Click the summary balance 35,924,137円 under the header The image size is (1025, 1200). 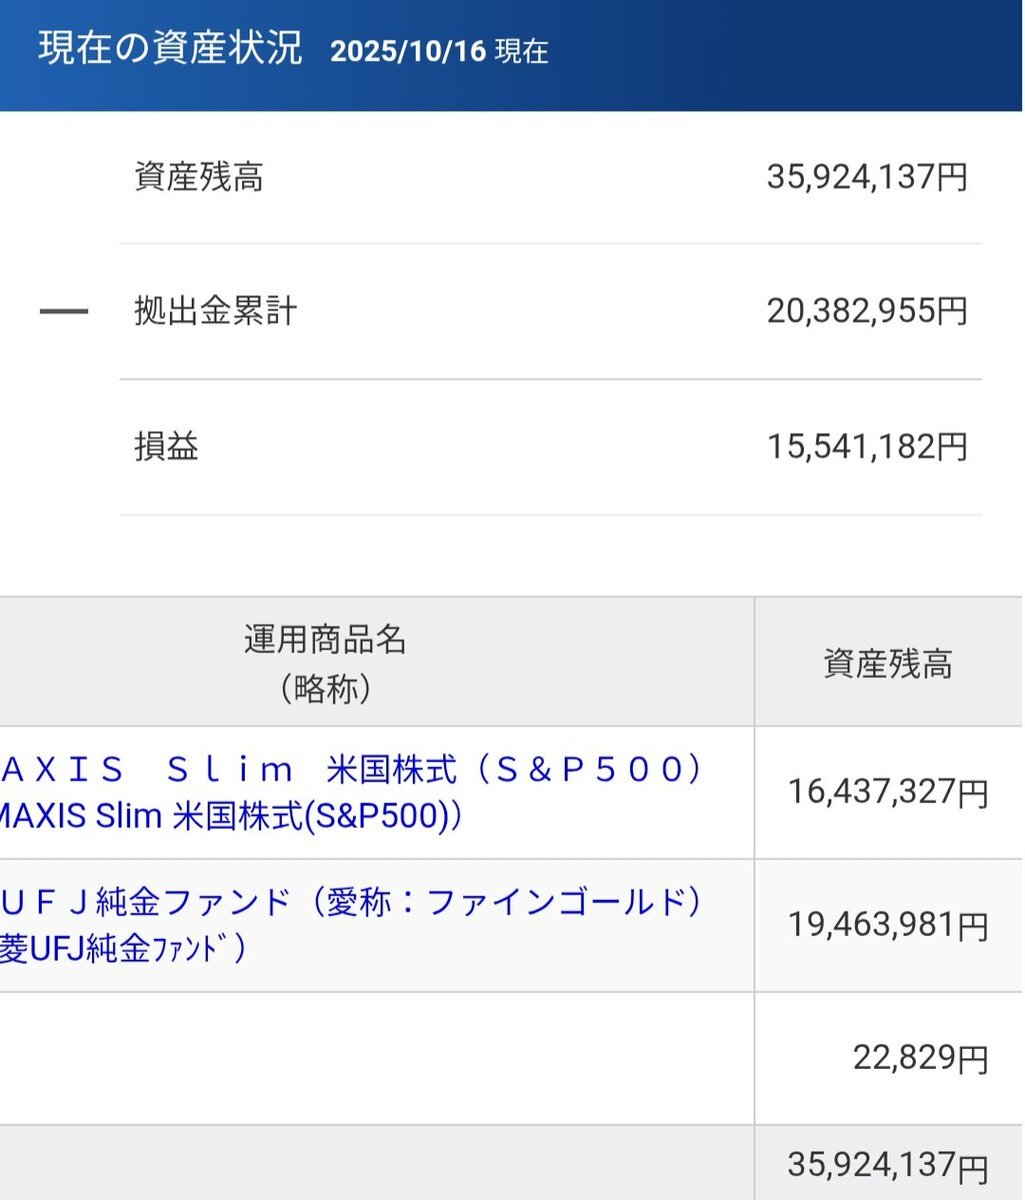pos(867,178)
